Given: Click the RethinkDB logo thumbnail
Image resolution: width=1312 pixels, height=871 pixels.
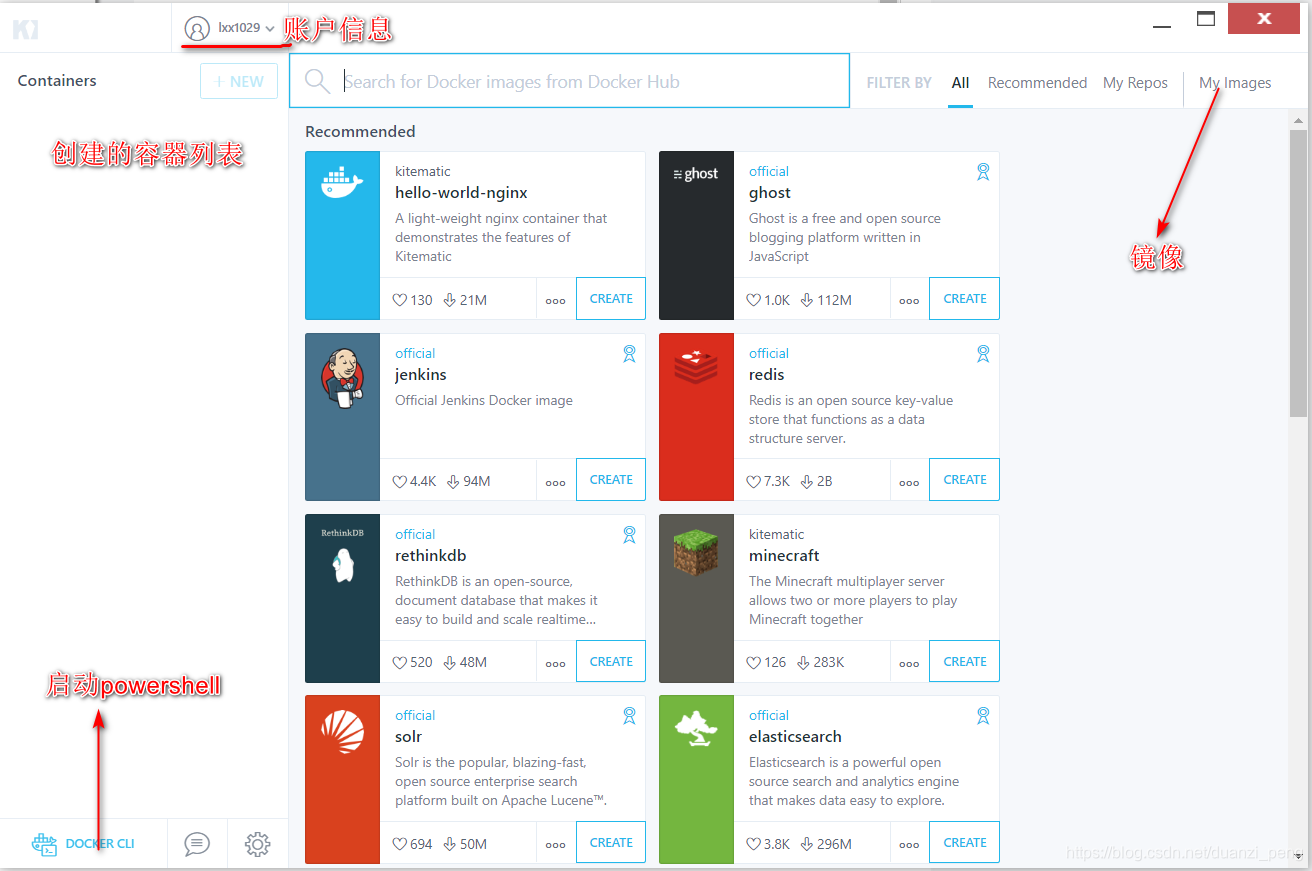Looking at the screenshot, I should pos(343,598).
